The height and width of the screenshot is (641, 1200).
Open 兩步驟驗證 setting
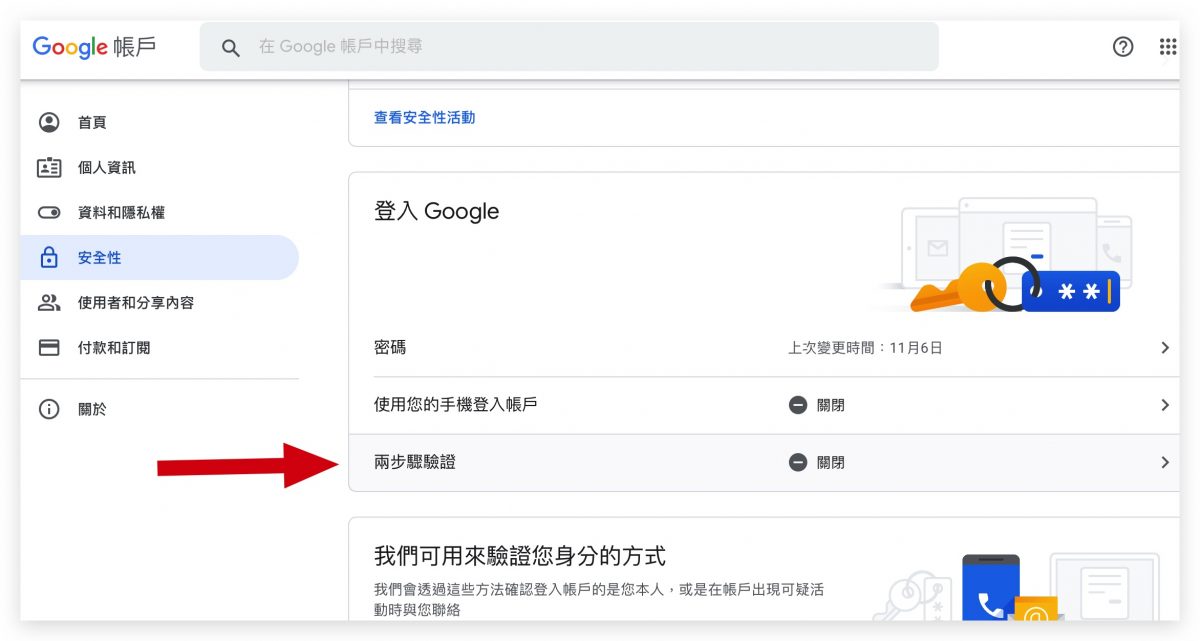click(764, 463)
